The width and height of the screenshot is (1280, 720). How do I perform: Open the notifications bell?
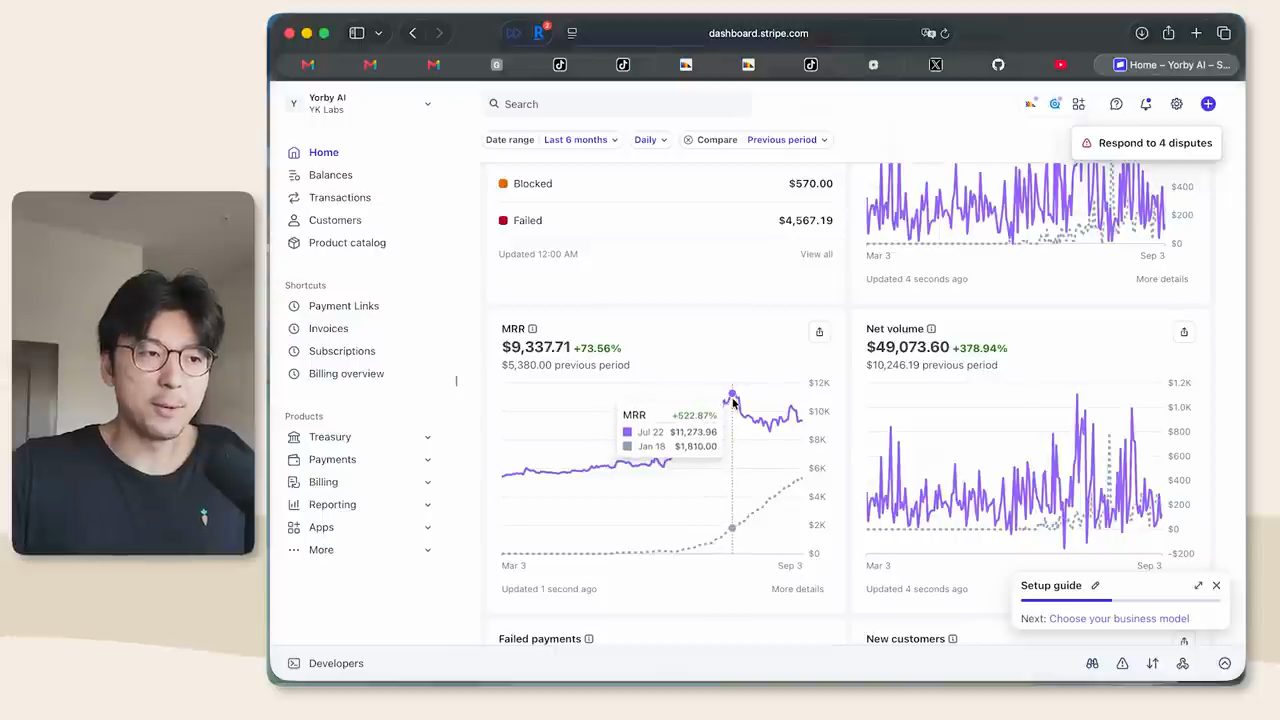[x=1146, y=104]
